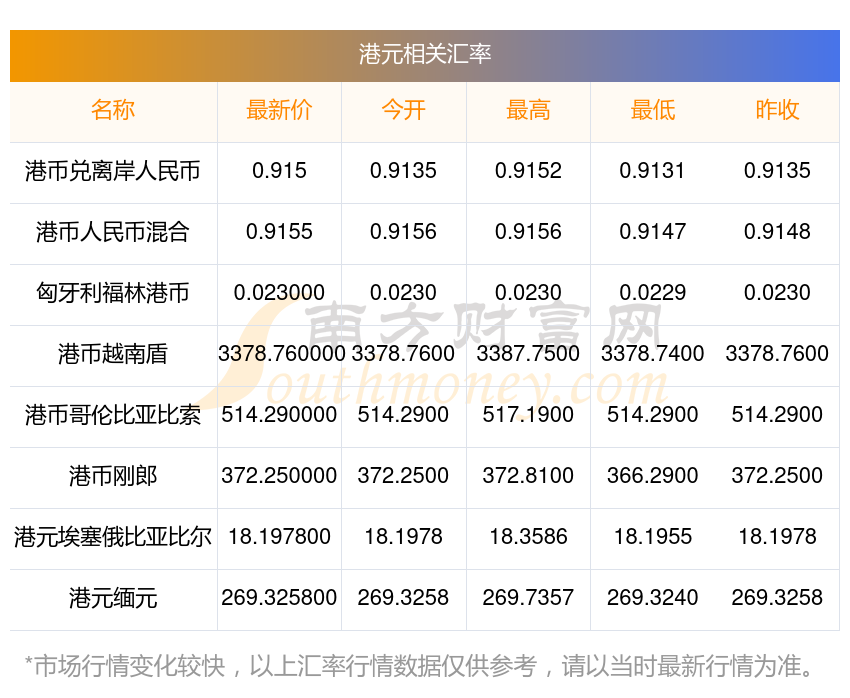Click the 今开 column header
Screen dimensions: 850x698
click(403, 110)
